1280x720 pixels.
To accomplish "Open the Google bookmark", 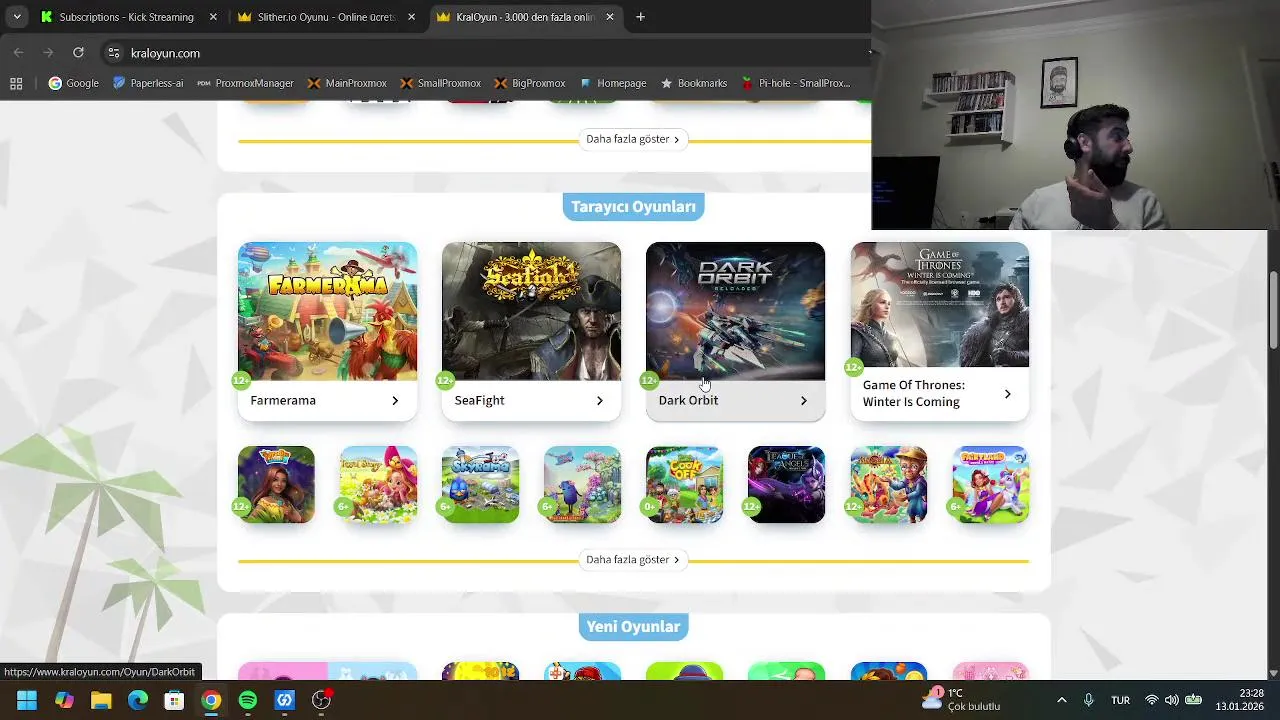I will (74, 83).
